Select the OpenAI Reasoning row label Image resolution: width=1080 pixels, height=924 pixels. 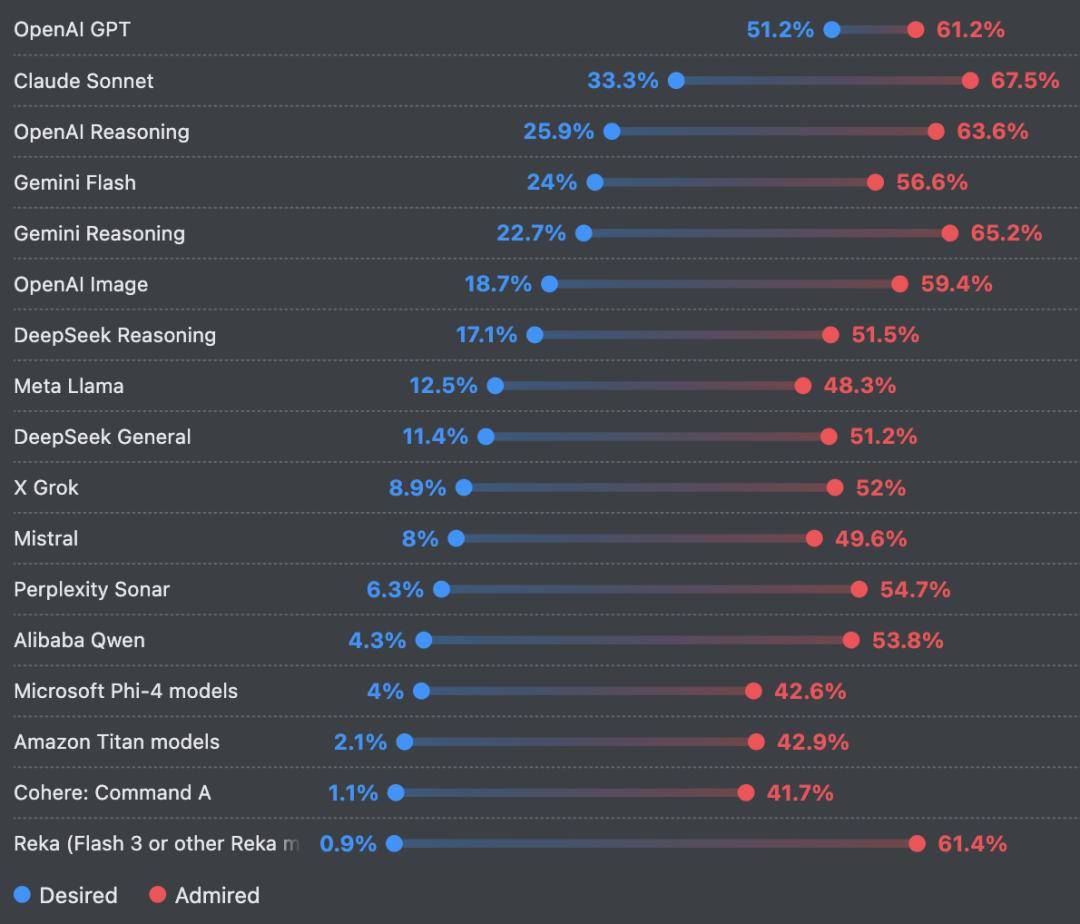point(101,132)
